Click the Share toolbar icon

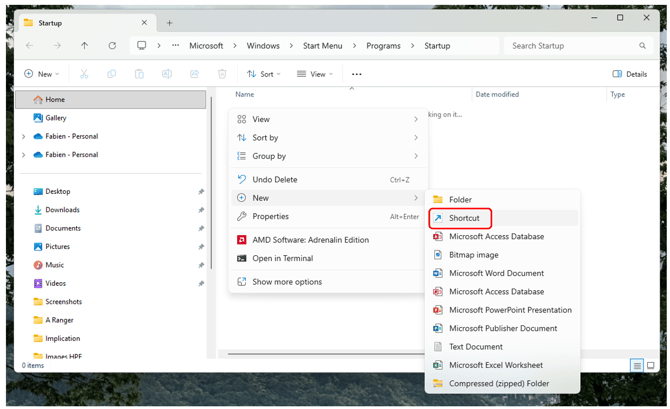194,74
